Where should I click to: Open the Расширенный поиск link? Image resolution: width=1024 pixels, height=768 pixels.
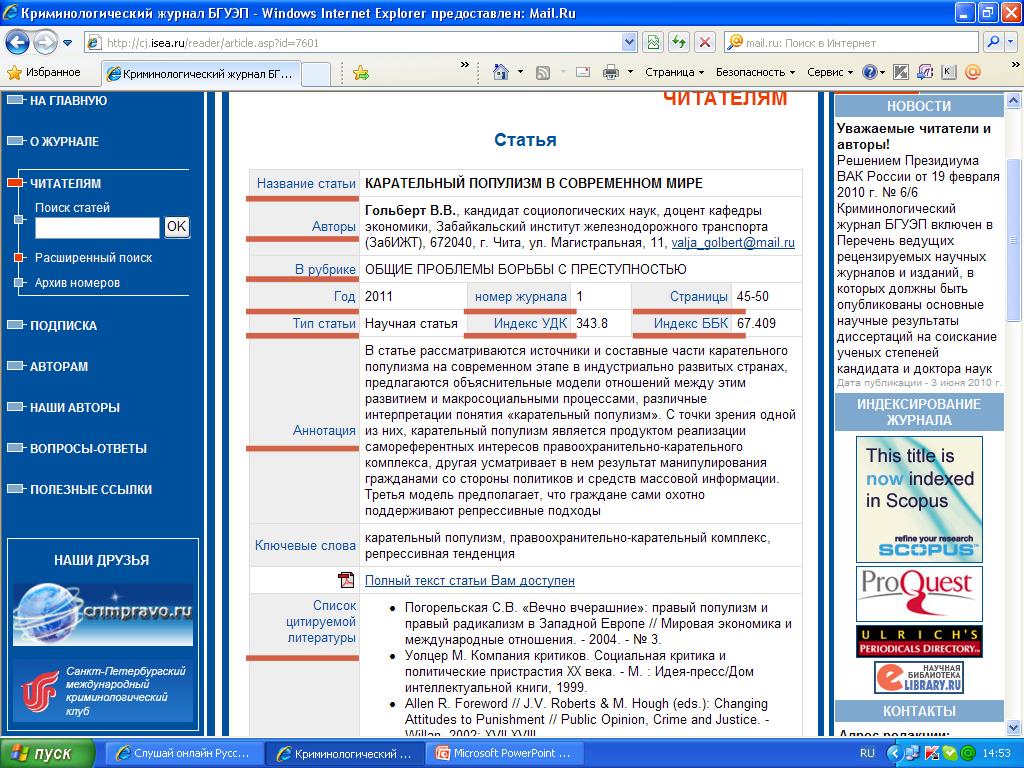point(93,258)
